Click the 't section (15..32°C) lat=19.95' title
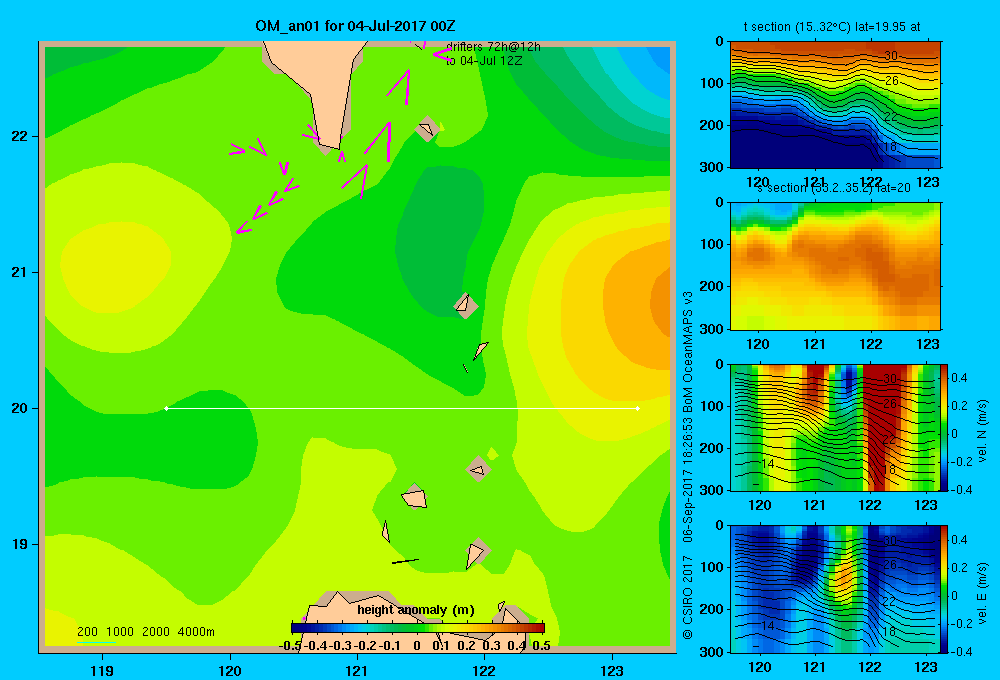The width and height of the screenshot is (1000, 680). tap(832, 27)
